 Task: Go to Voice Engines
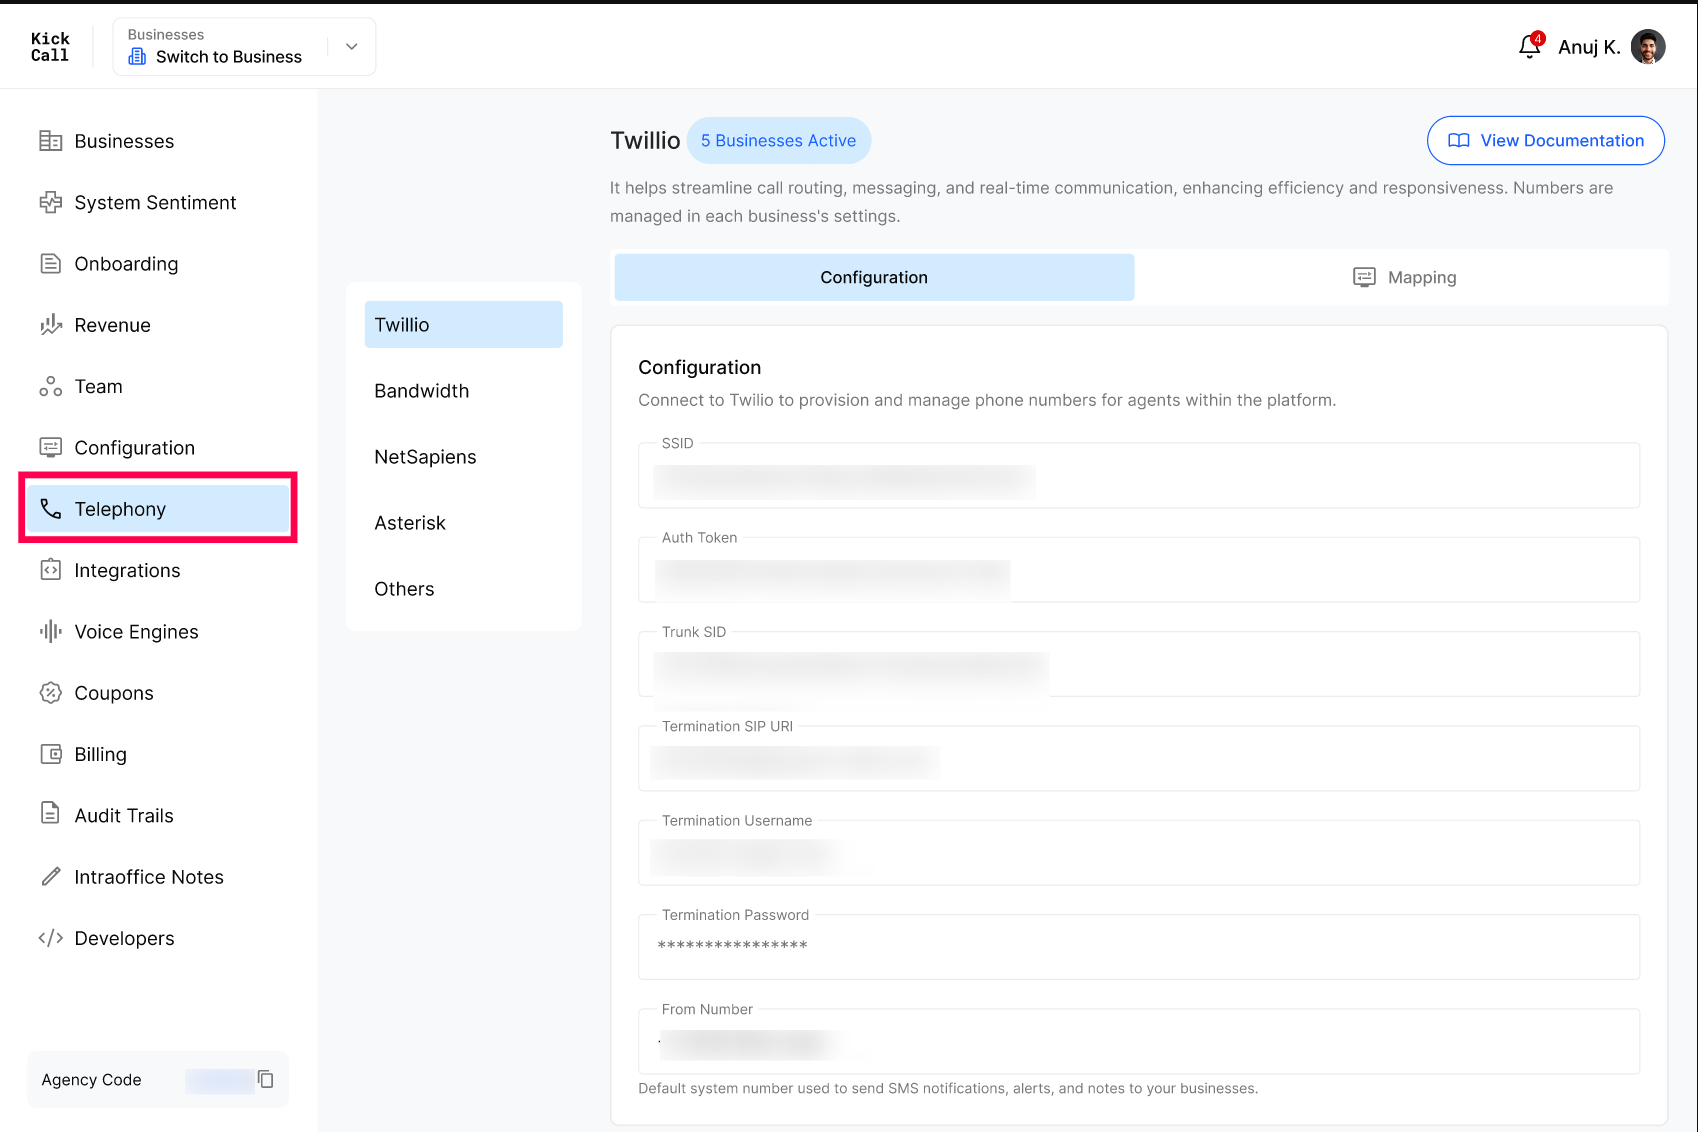point(158,631)
